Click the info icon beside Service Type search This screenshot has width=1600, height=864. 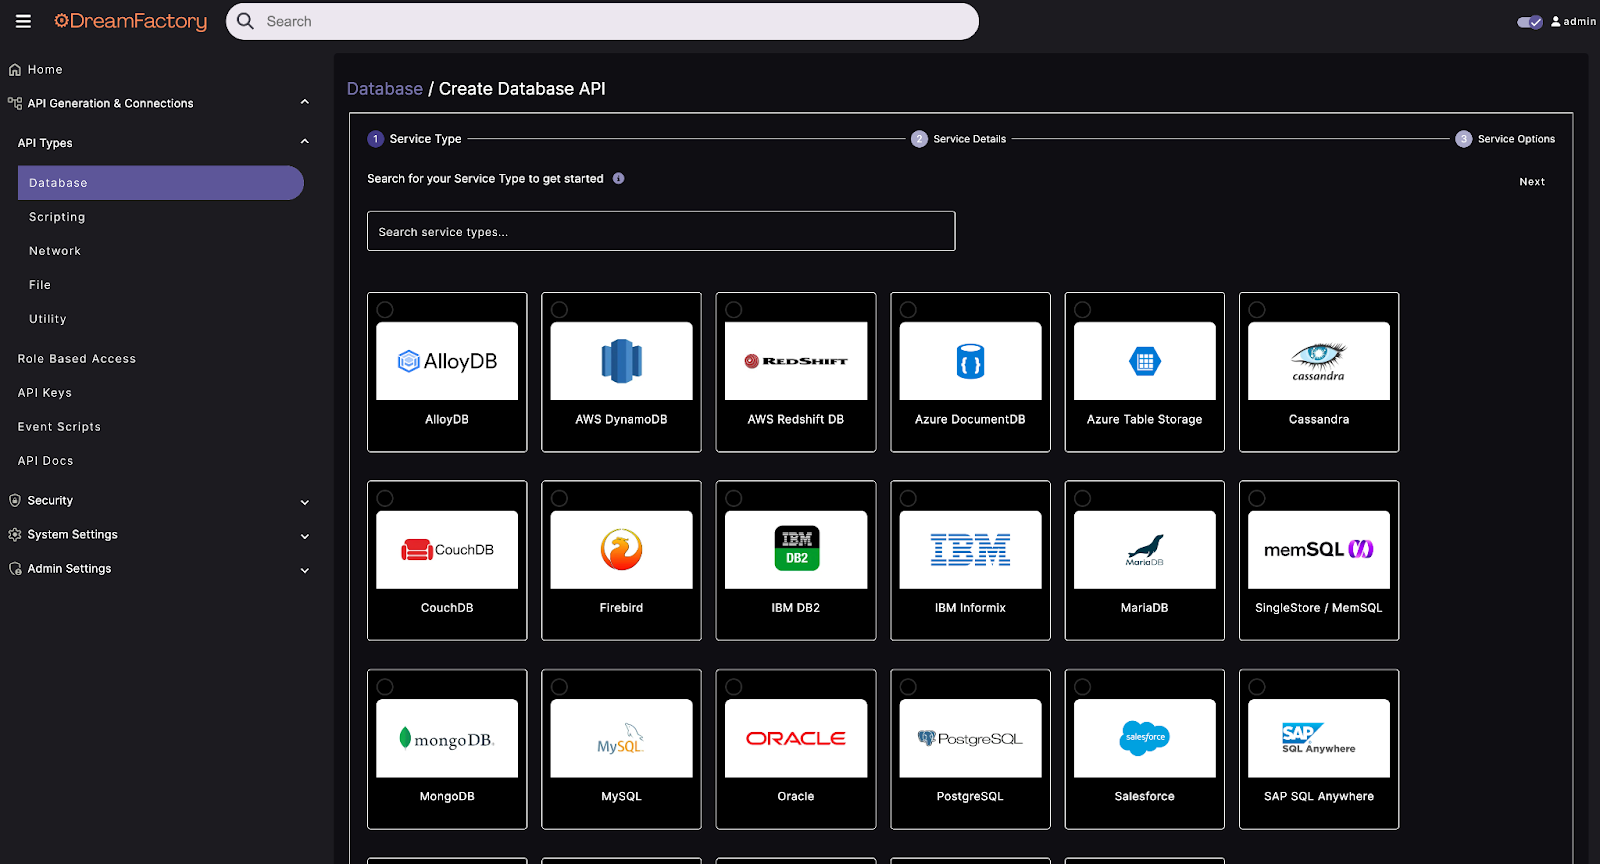tap(619, 179)
